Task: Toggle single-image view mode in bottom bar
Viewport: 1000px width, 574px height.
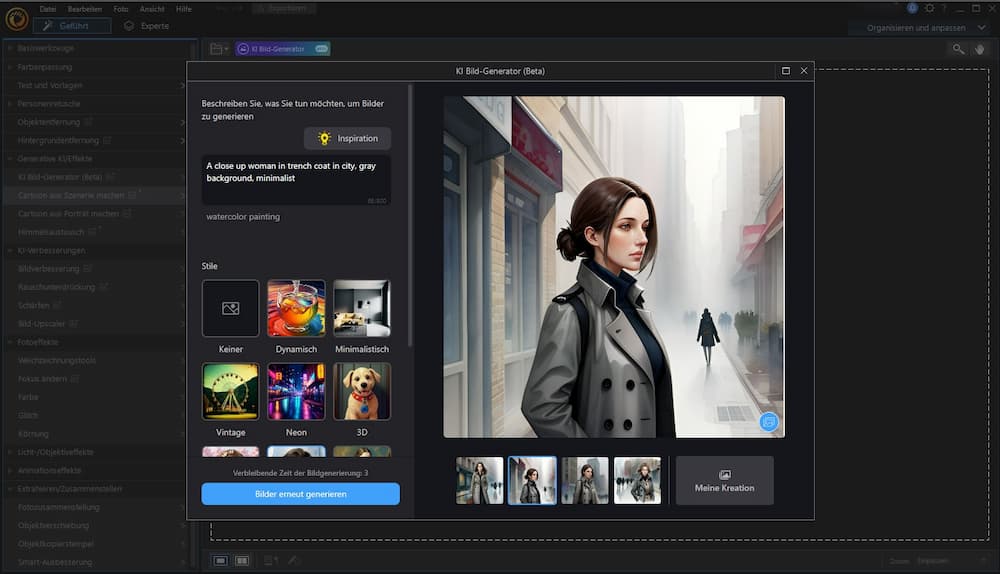Action: click(220, 561)
